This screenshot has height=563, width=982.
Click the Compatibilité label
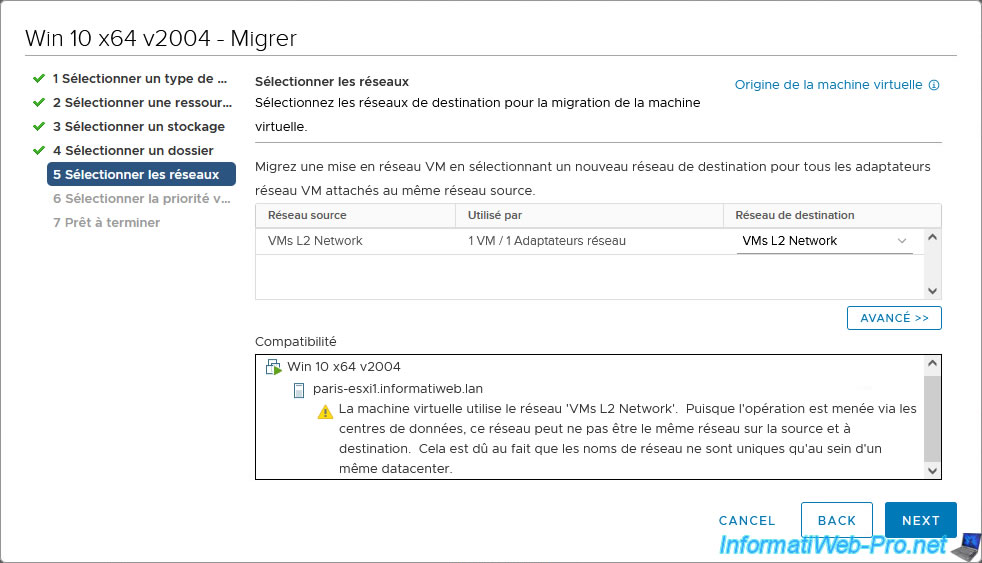(296, 342)
